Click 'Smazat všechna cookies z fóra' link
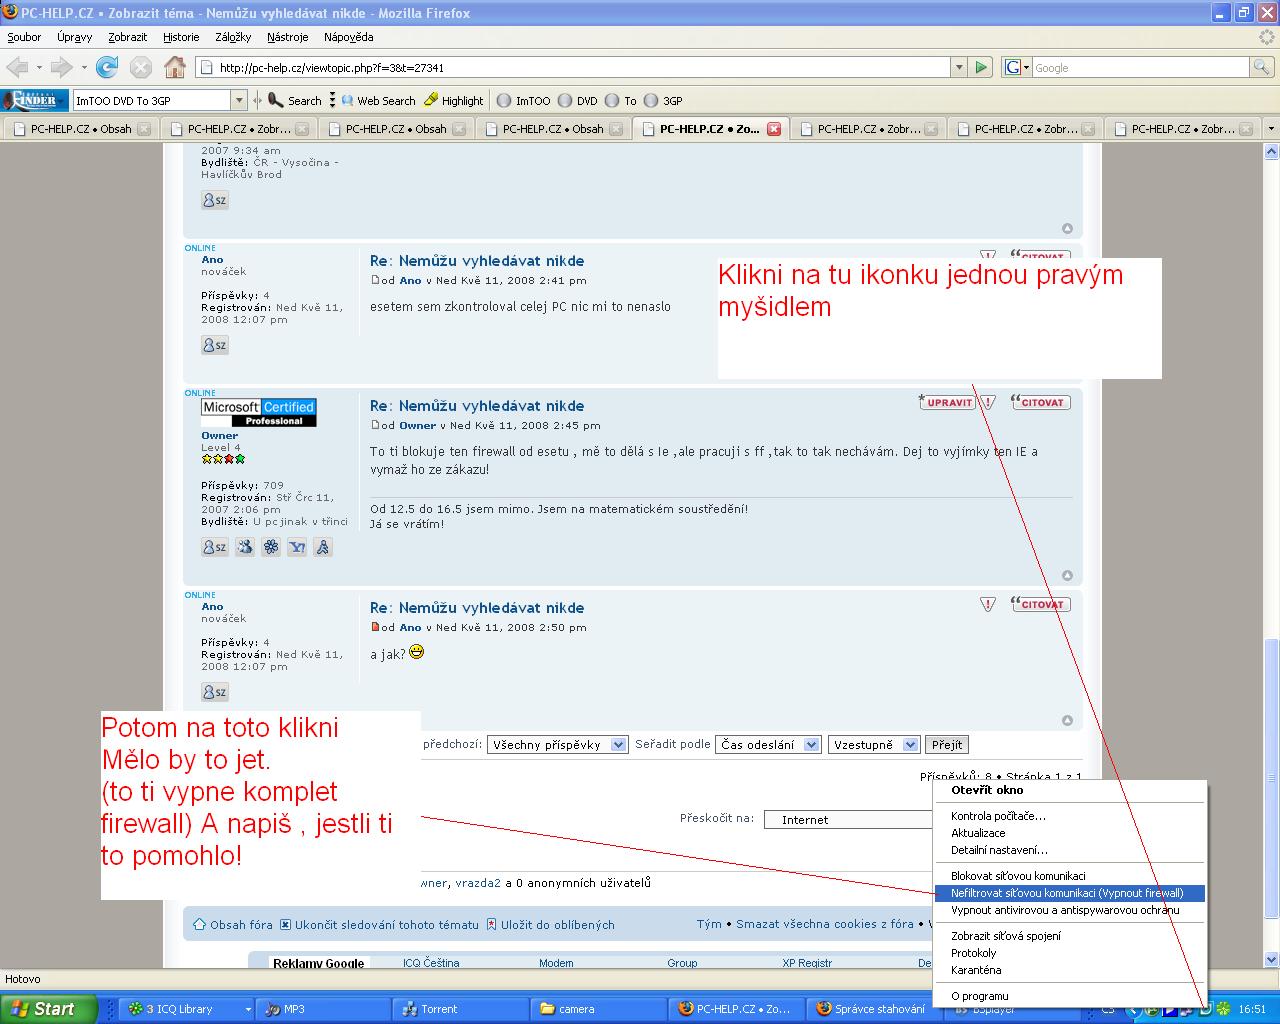Viewport: 1280px width, 1024px height. [x=825, y=924]
